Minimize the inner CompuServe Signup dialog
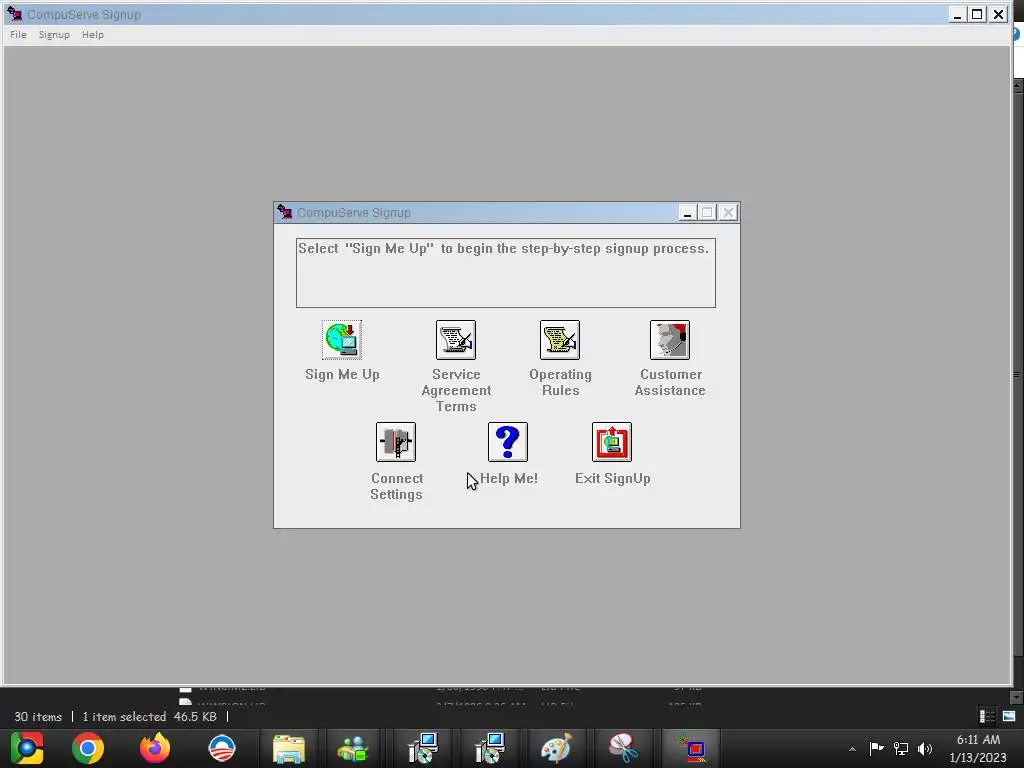Screen dimensions: 1024x768 tap(687, 213)
